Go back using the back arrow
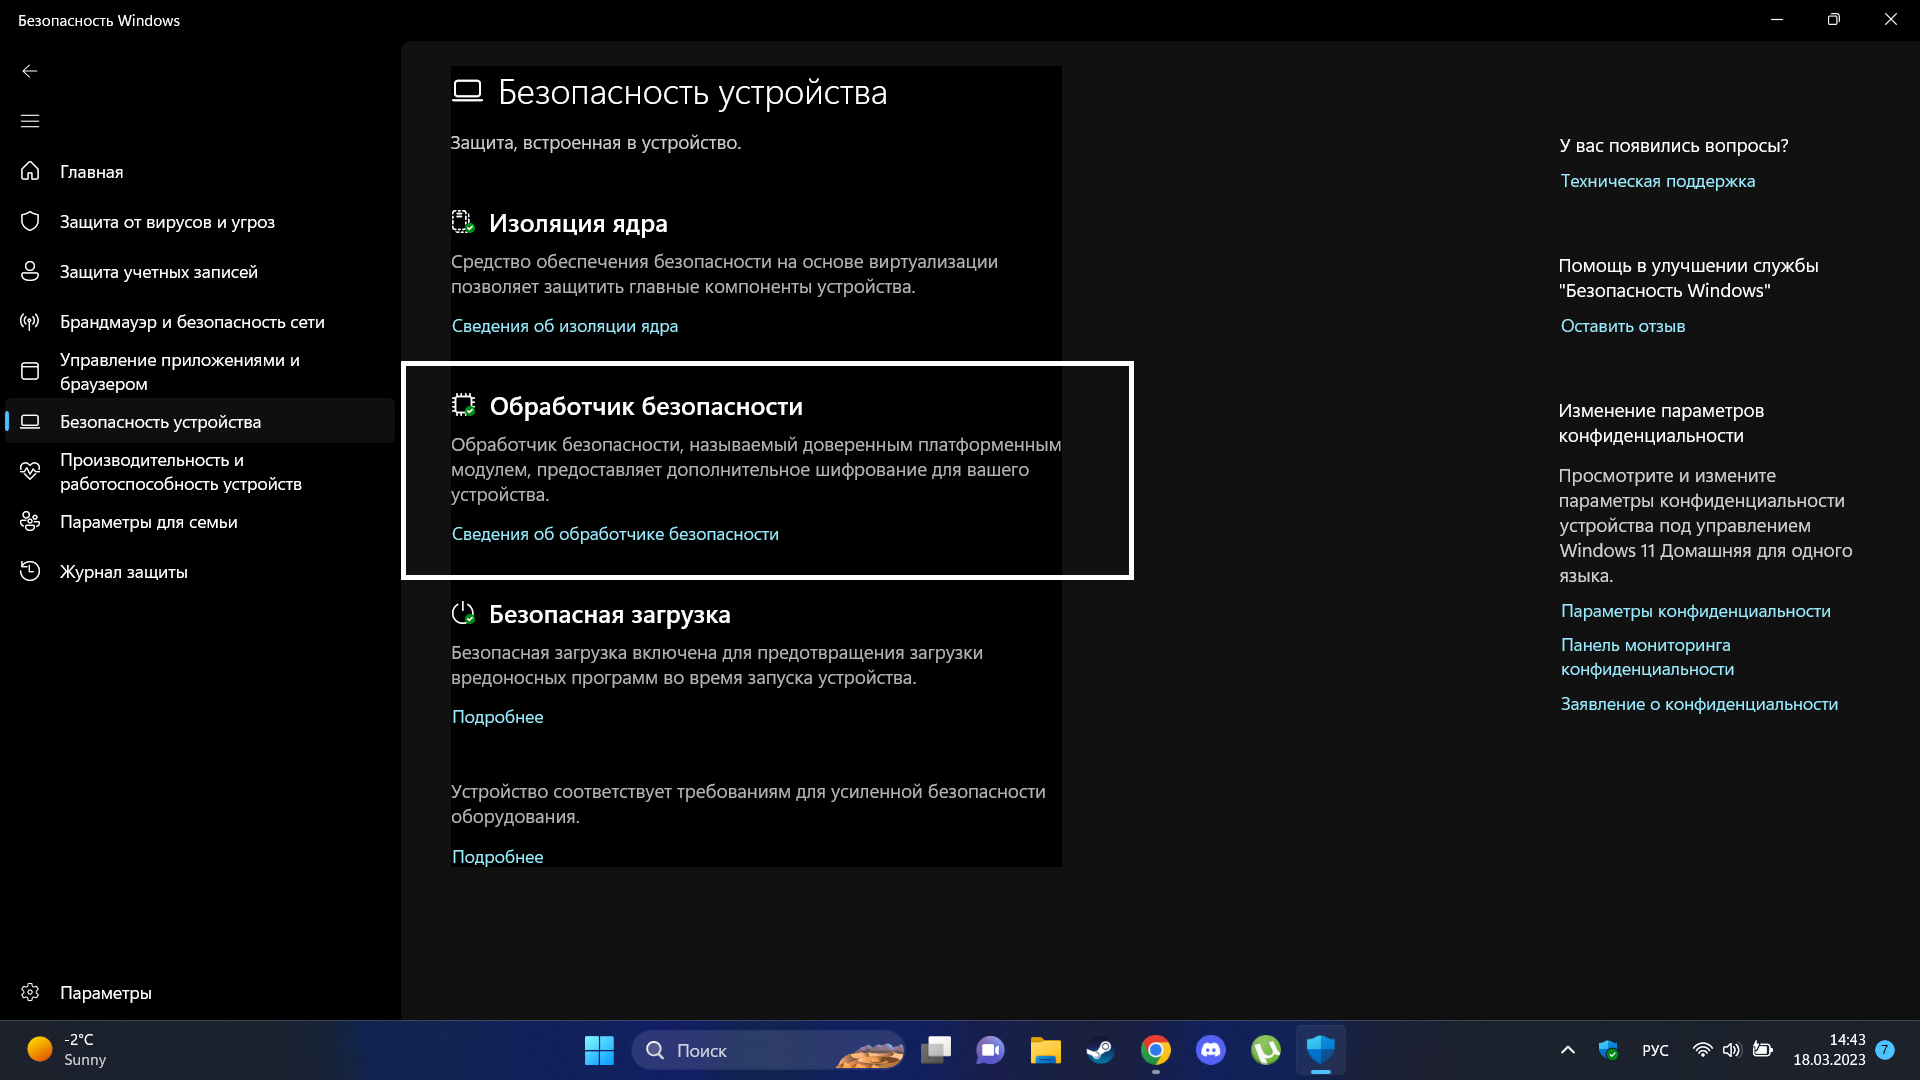 click(x=30, y=71)
